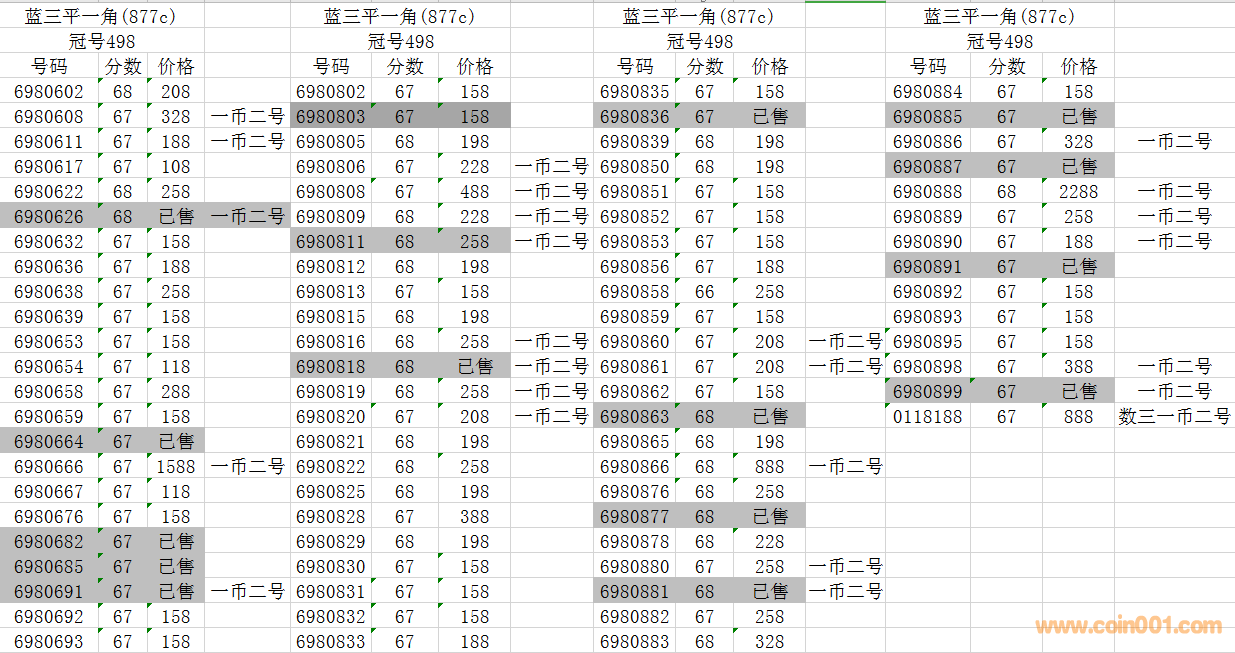Select cell with serial number 6980866
1235x653 pixels.
(635, 467)
